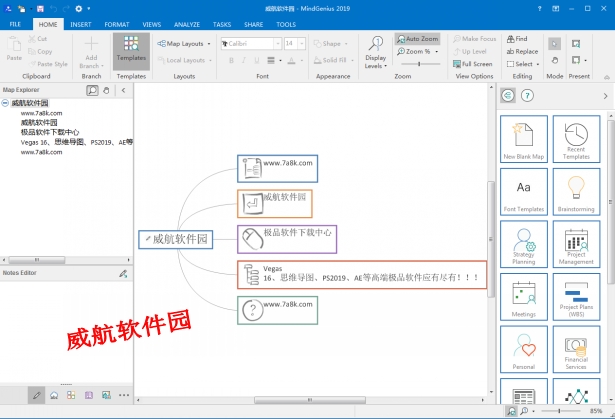This screenshot has width=615, height=419.
Task: Open the Templates gallery button
Action: pos(131,51)
